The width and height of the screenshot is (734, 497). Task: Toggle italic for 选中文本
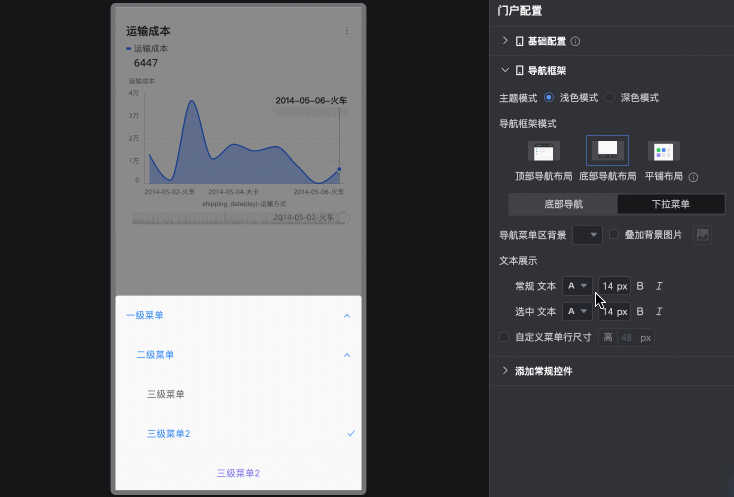[x=659, y=312]
